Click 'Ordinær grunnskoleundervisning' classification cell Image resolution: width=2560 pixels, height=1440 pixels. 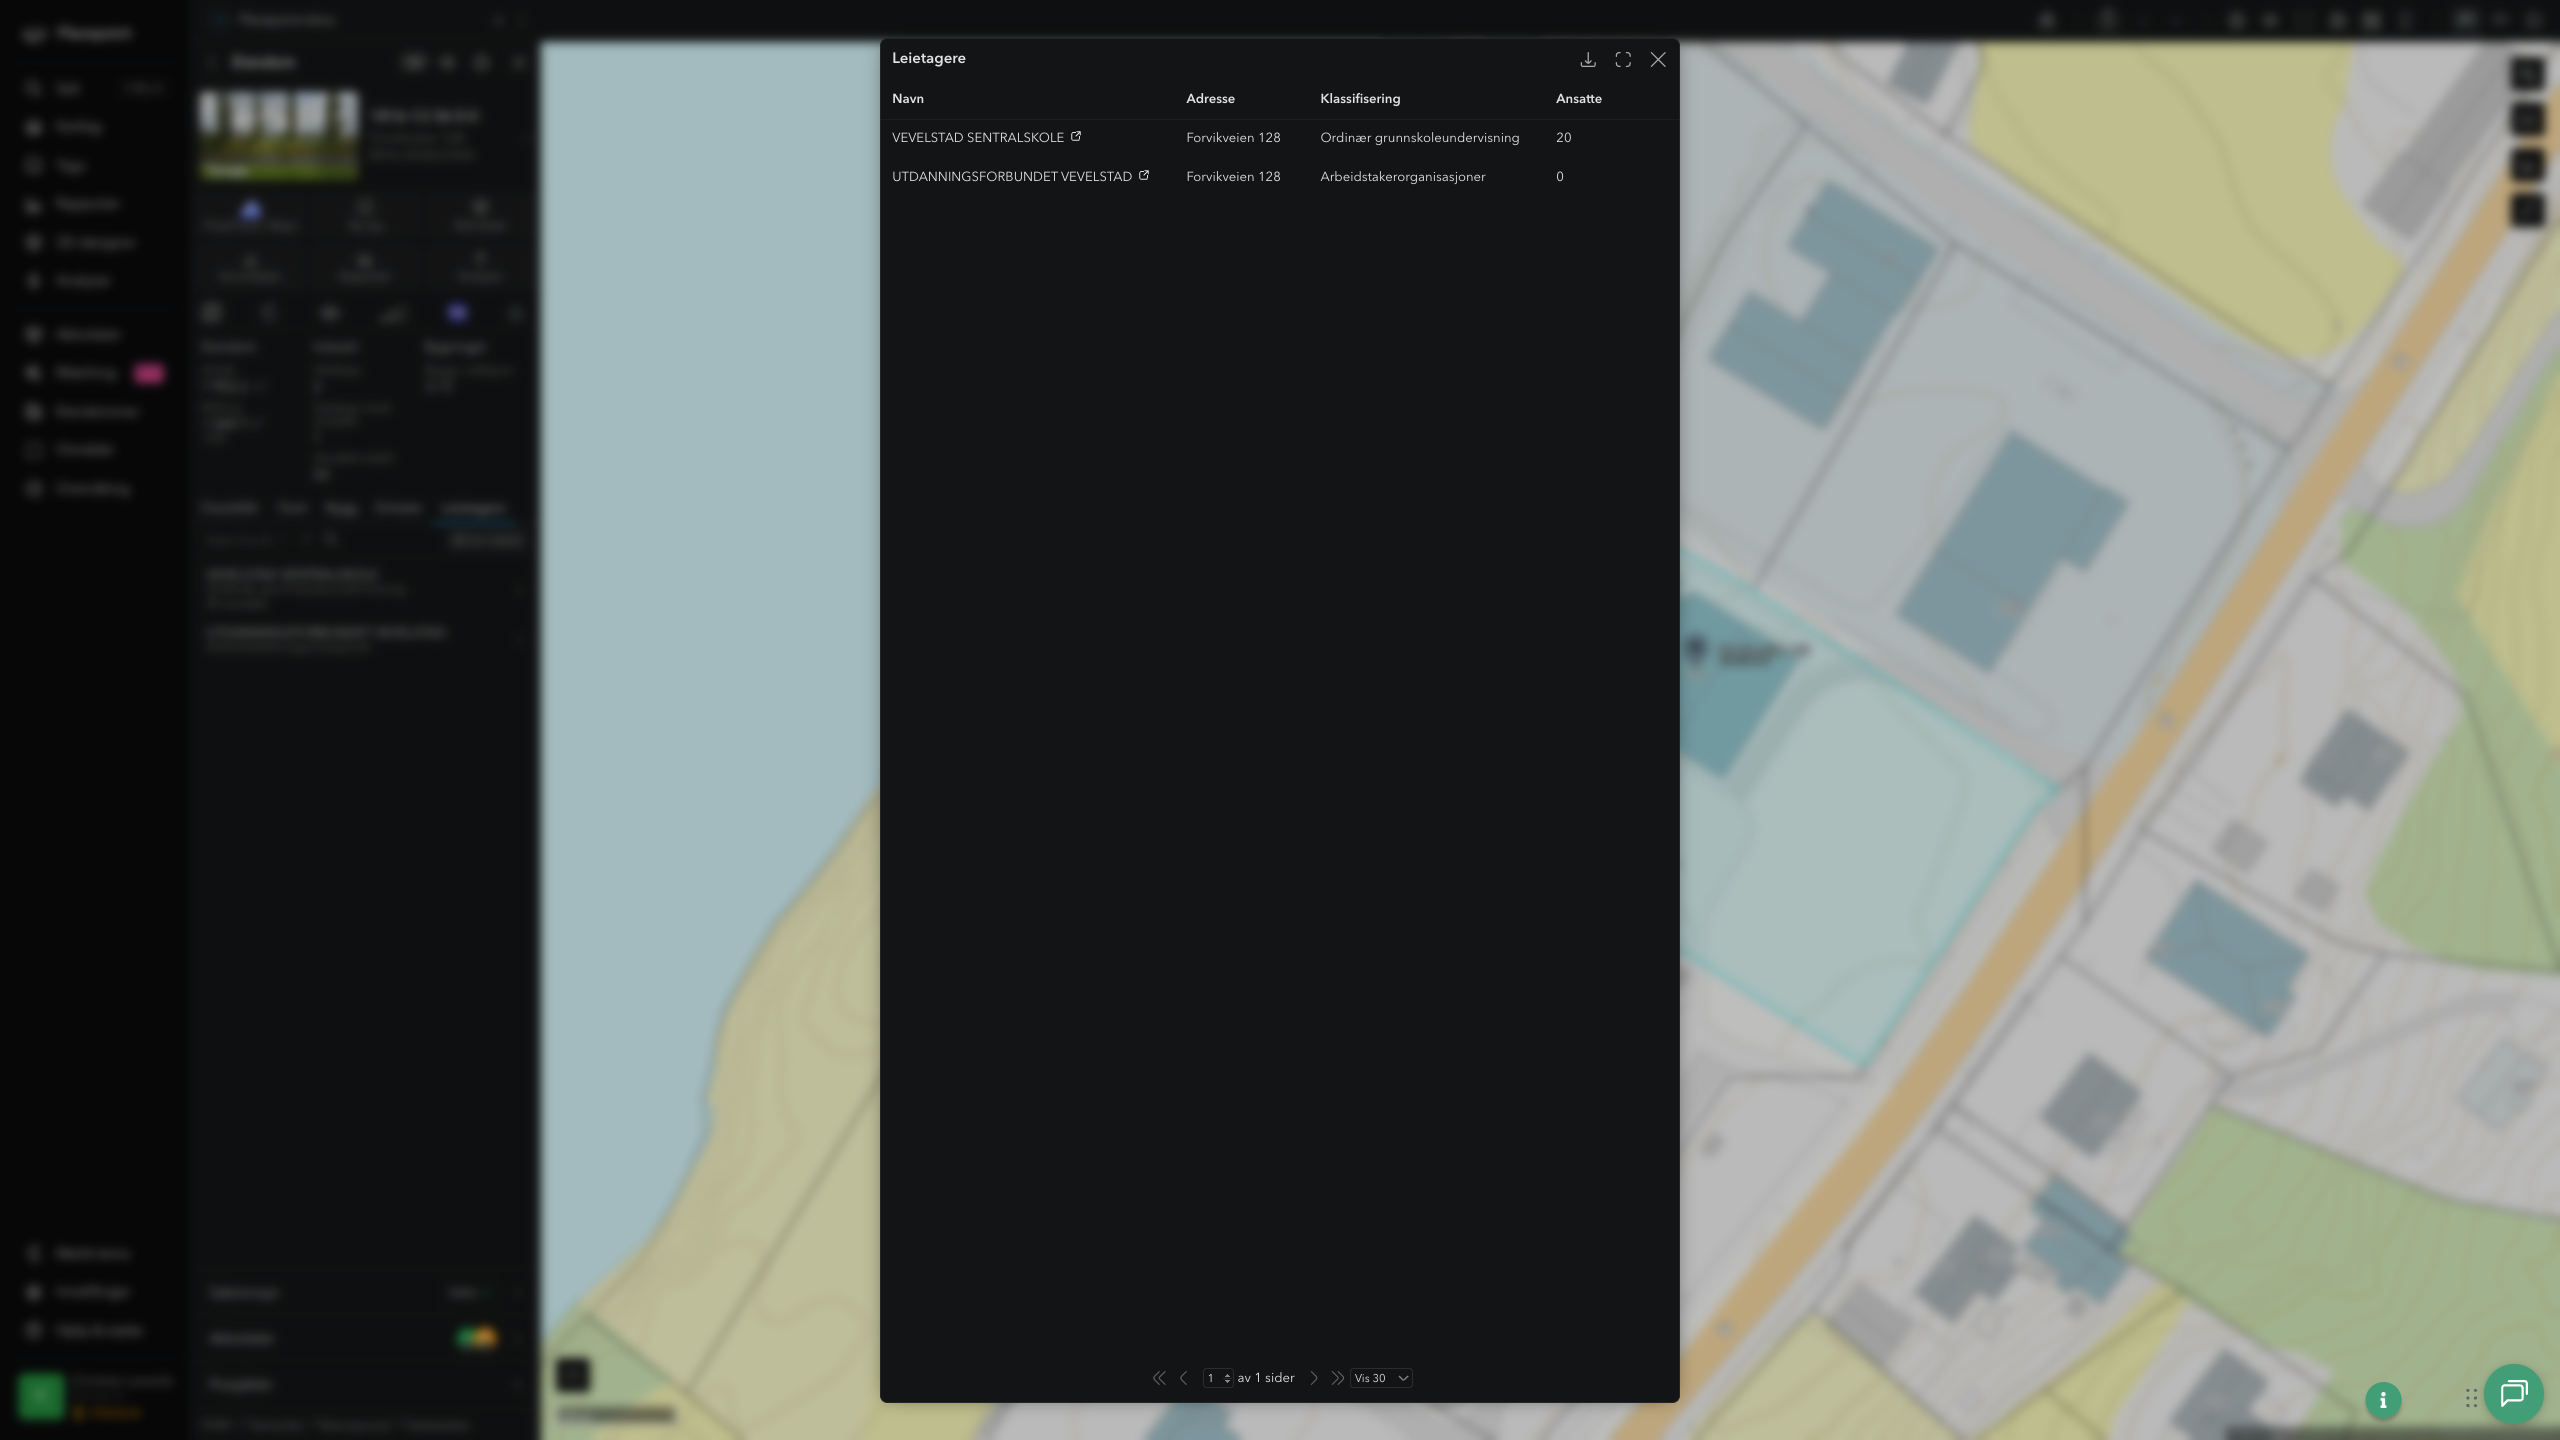(x=1420, y=138)
